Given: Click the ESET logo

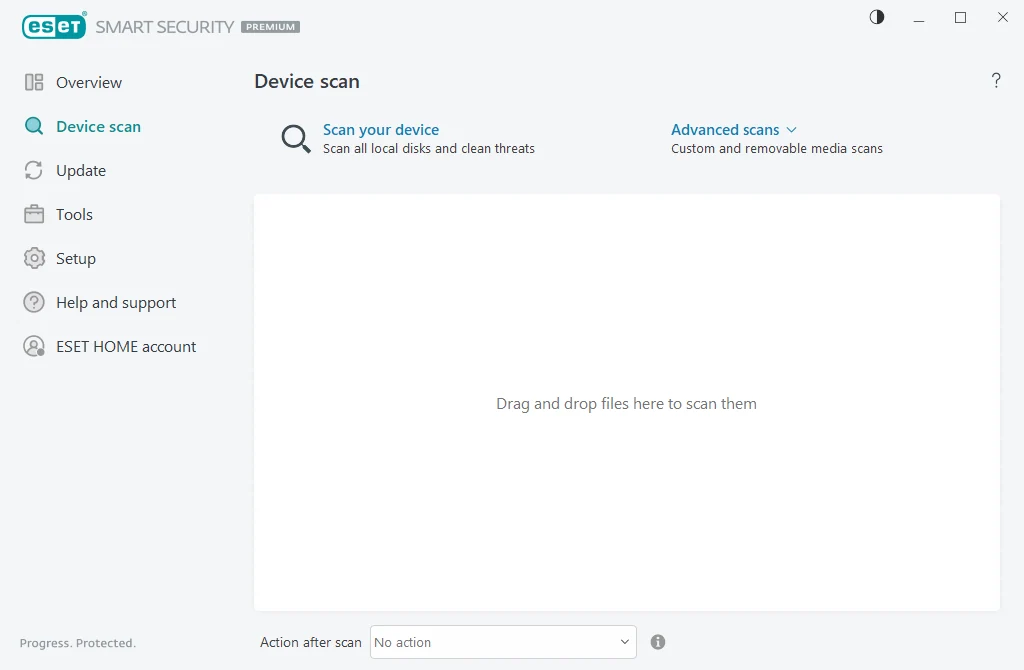Looking at the screenshot, I should (x=54, y=26).
